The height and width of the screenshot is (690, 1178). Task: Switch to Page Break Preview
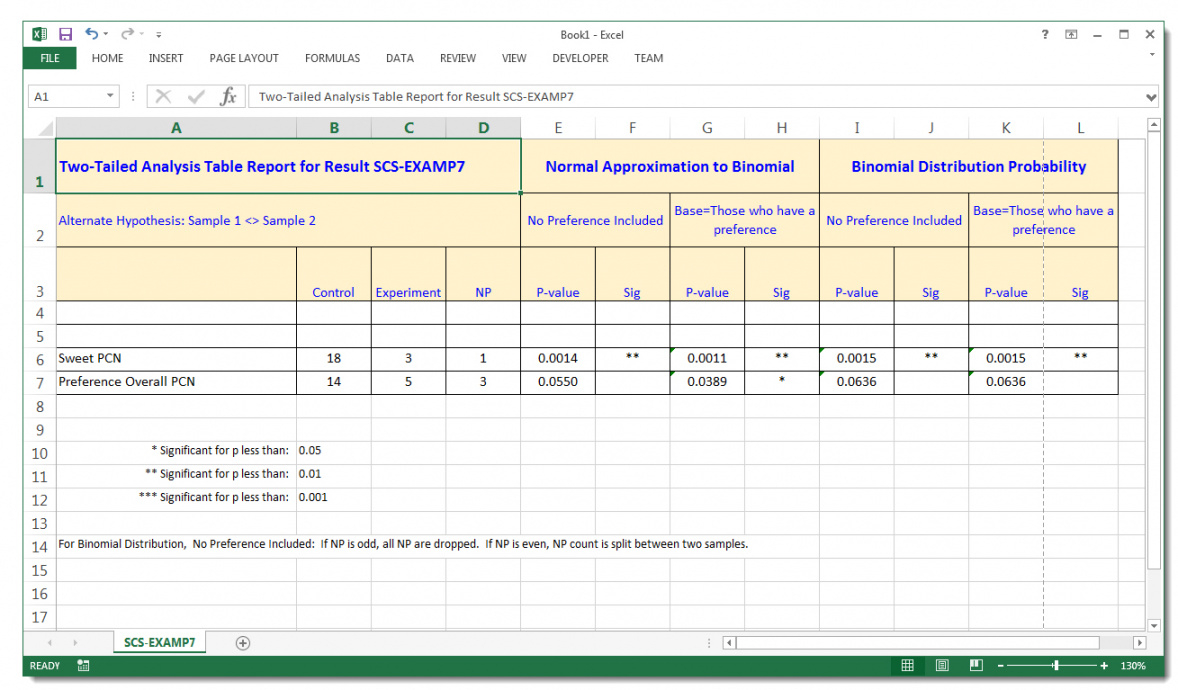976,666
